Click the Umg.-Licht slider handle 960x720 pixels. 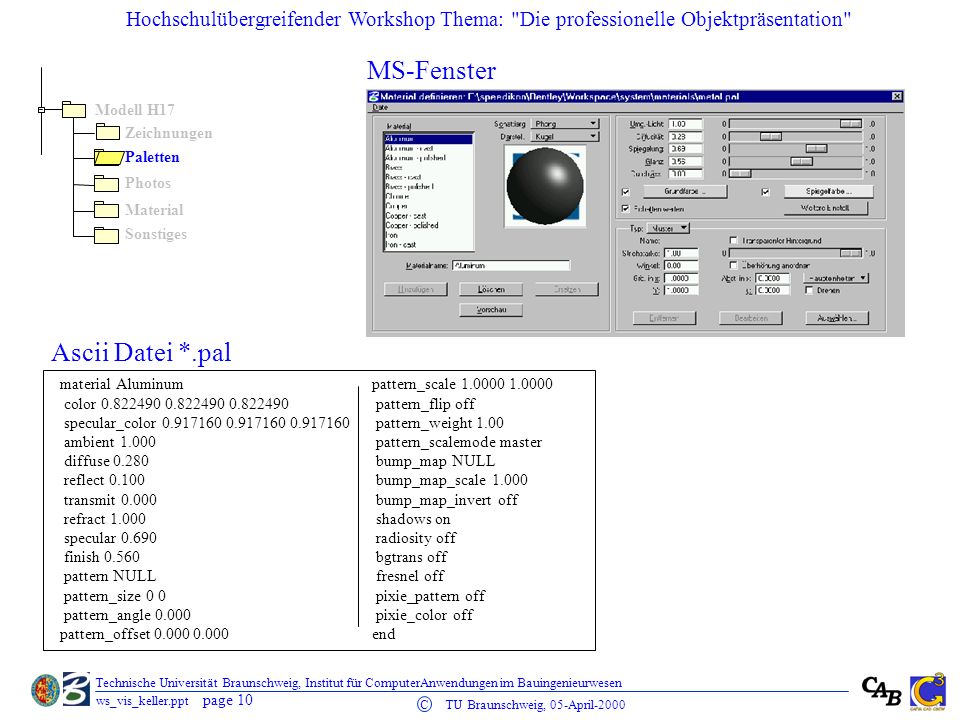850,124
